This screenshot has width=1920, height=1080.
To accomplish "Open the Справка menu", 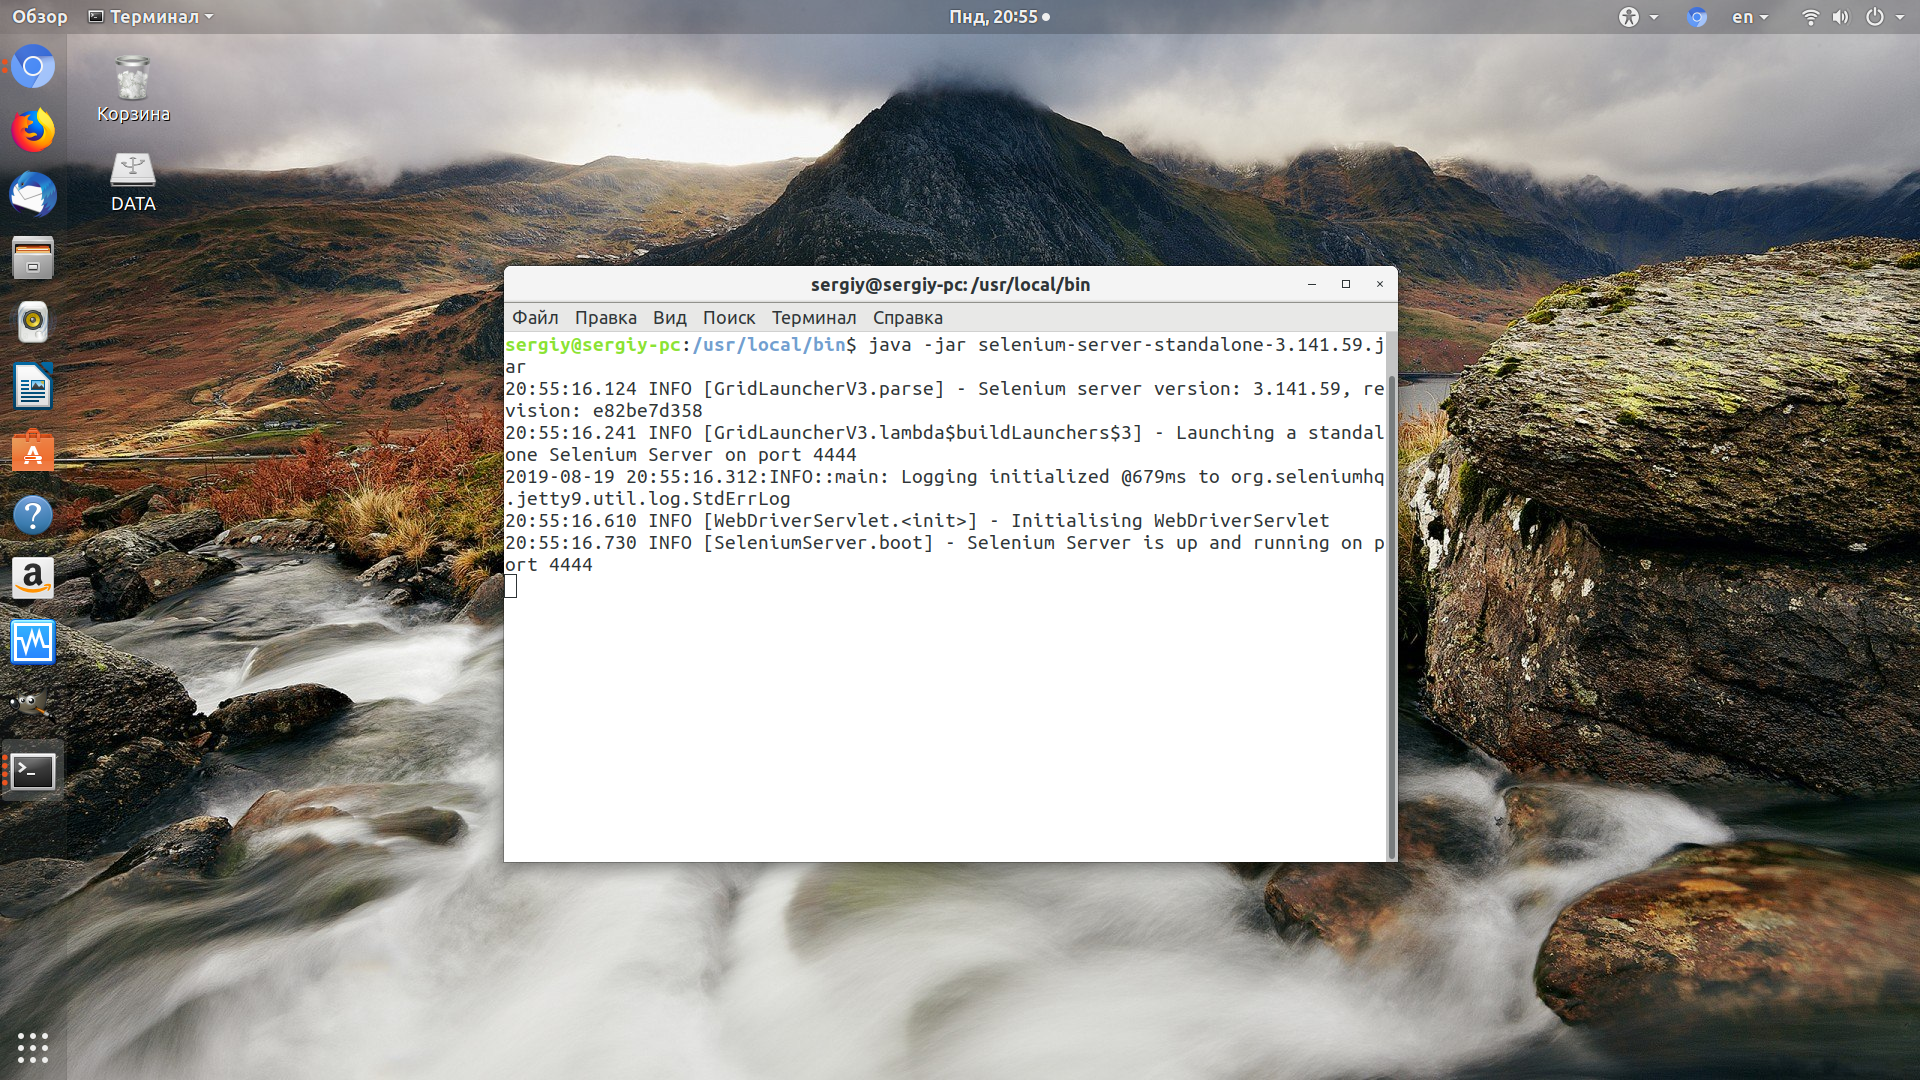I will click(x=907, y=317).
